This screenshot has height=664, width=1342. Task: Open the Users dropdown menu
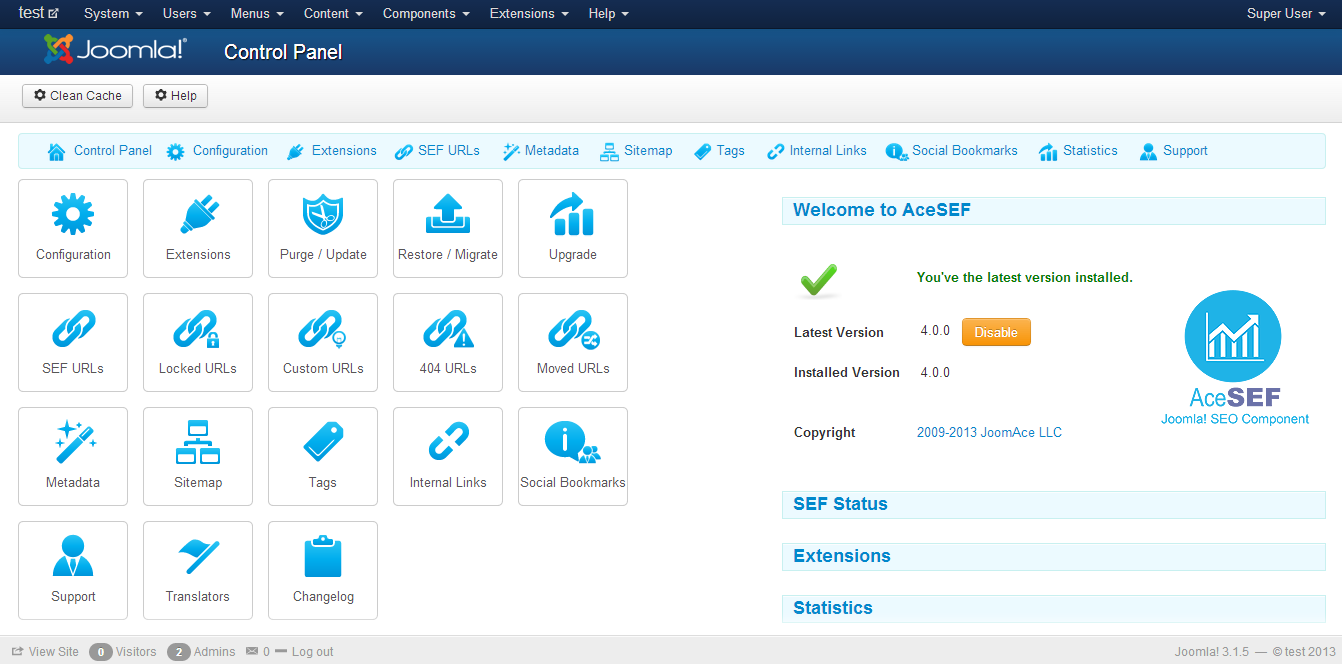[187, 14]
